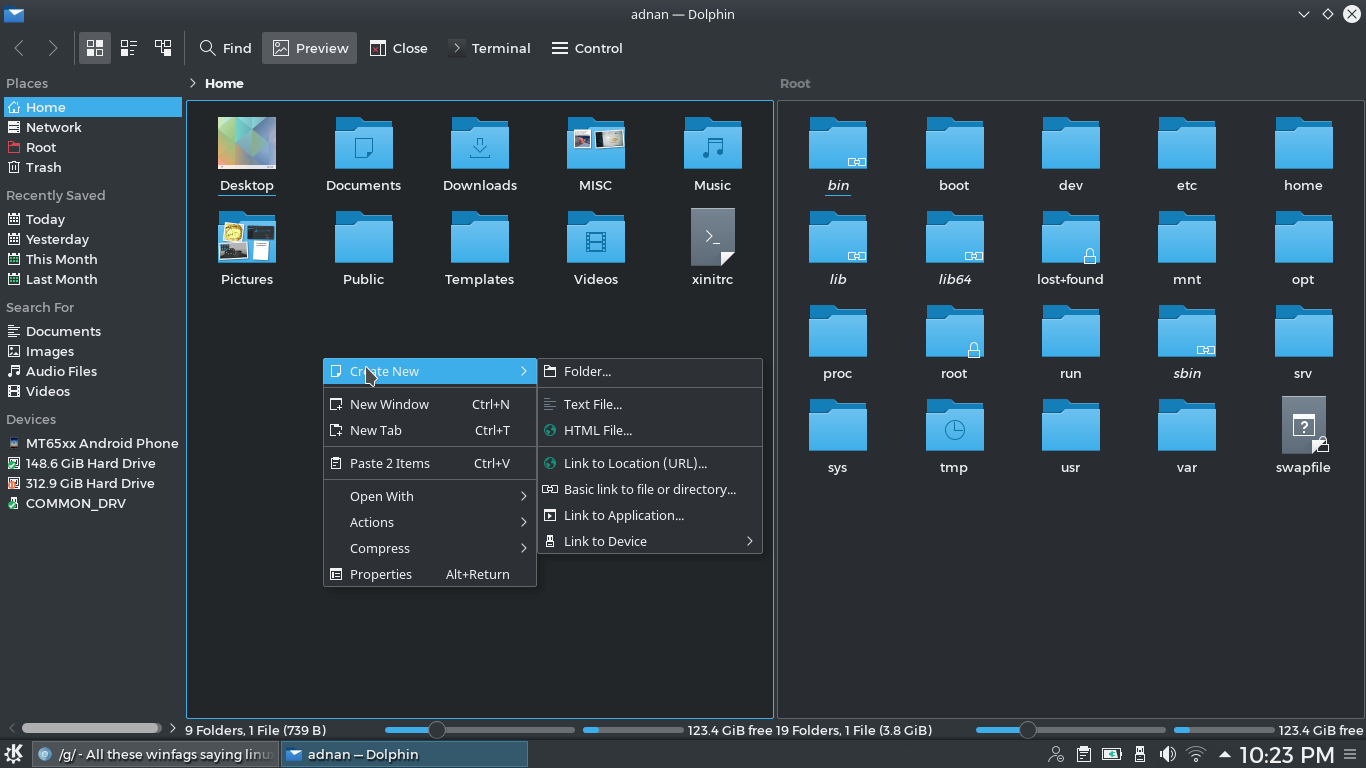The width and height of the screenshot is (1366, 768).
Task: Open COMMON_DRV device
Action: pyautogui.click(x=92, y=503)
